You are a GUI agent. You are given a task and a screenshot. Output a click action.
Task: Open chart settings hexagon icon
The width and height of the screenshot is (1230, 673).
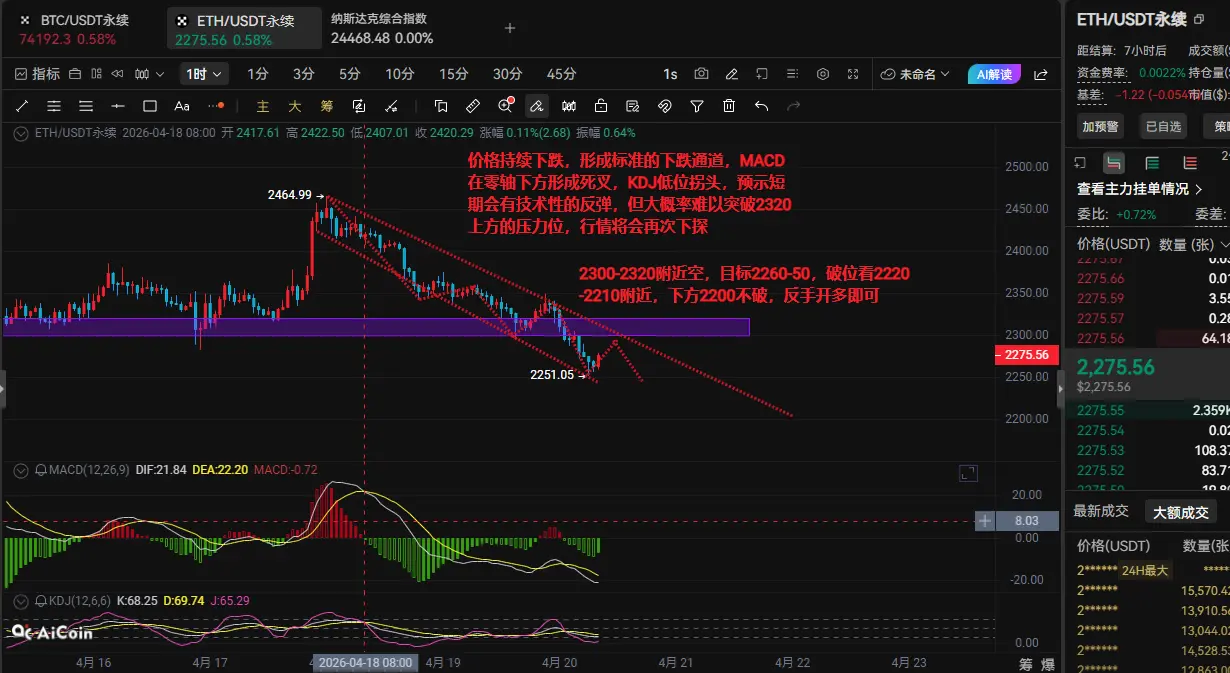[x=823, y=74]
